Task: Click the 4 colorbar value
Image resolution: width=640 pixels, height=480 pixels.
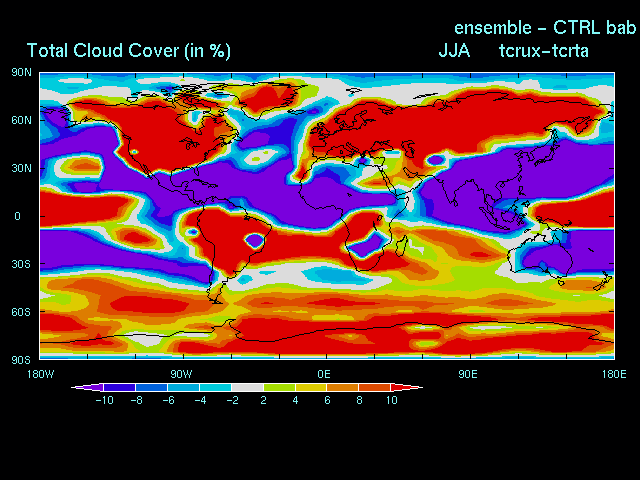Action: 295,400
